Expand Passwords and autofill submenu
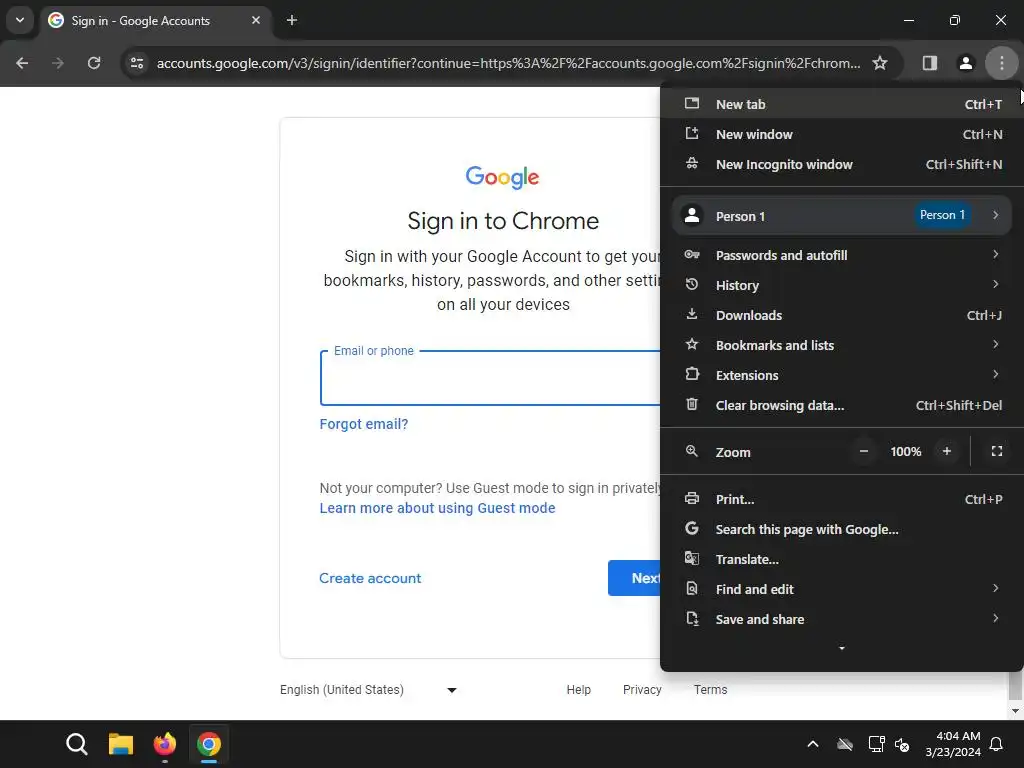 tap(842, 255)
